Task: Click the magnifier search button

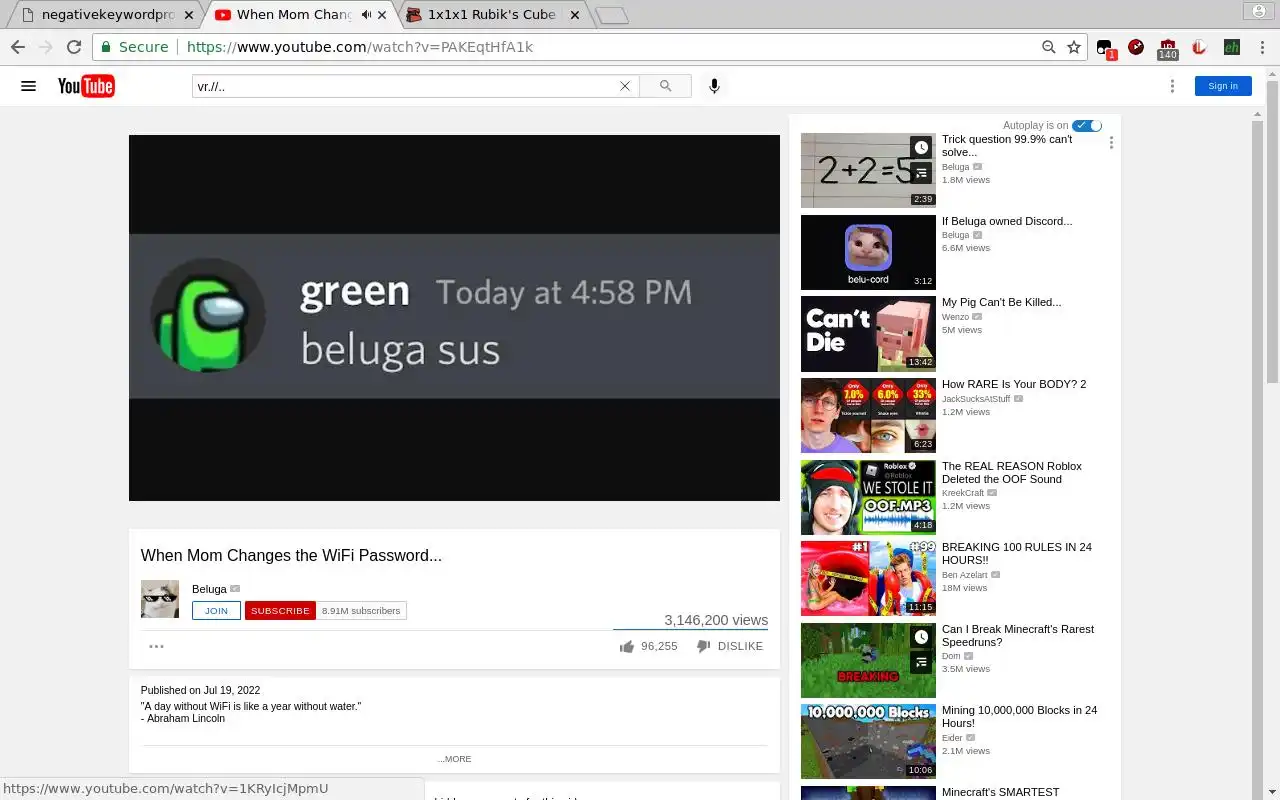Action: 665,86
